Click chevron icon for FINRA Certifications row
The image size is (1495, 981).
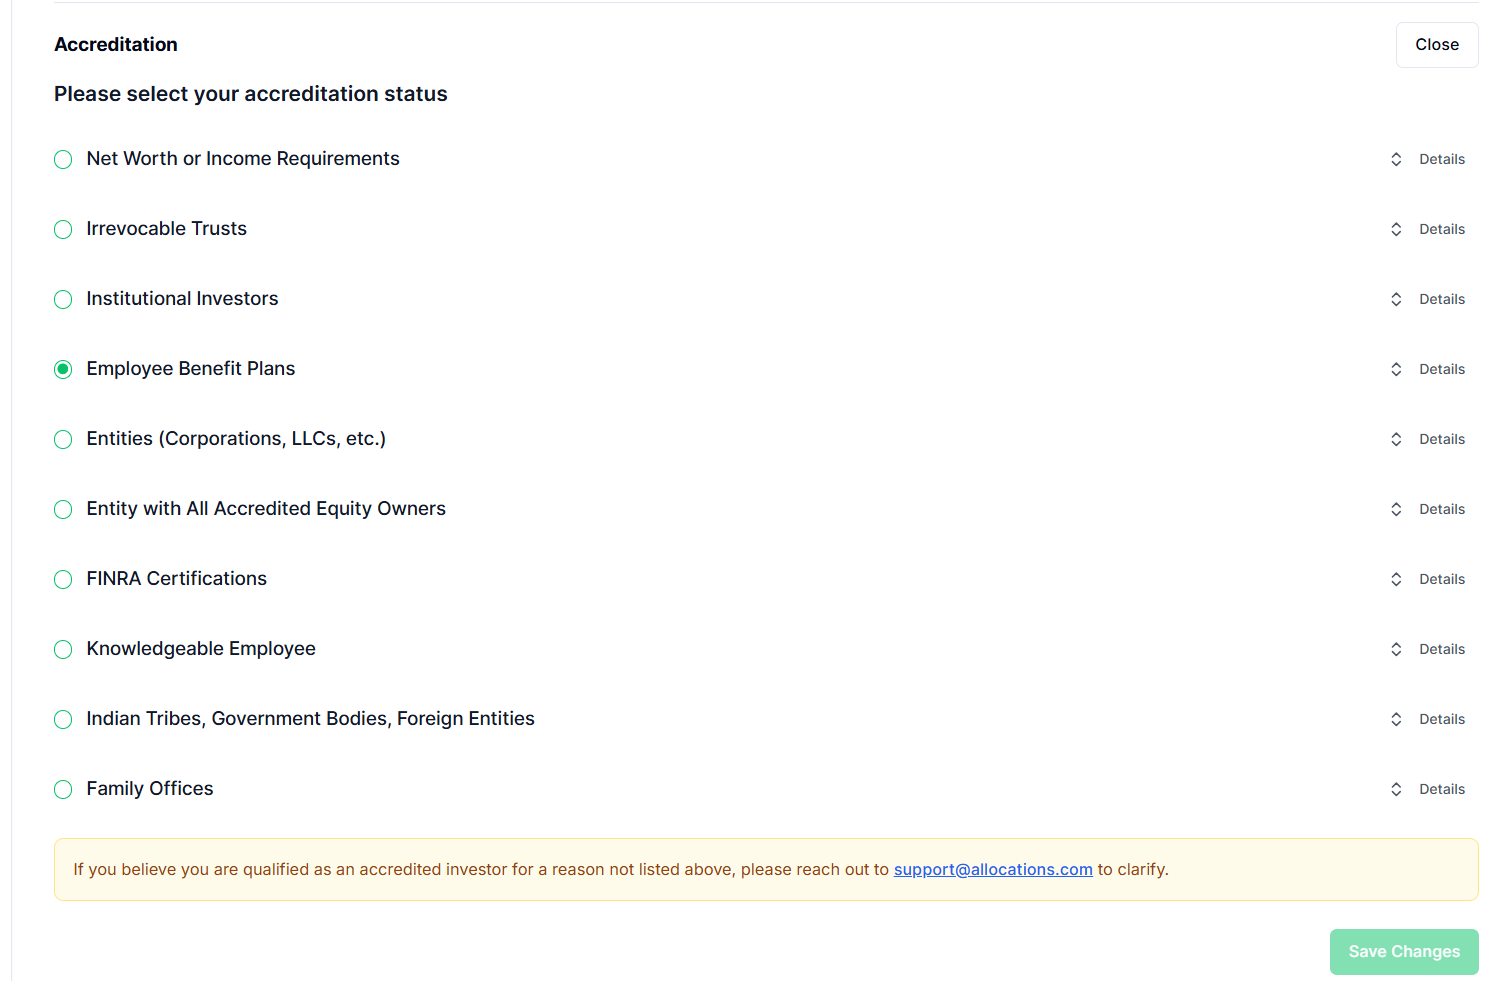[1396, 580]
